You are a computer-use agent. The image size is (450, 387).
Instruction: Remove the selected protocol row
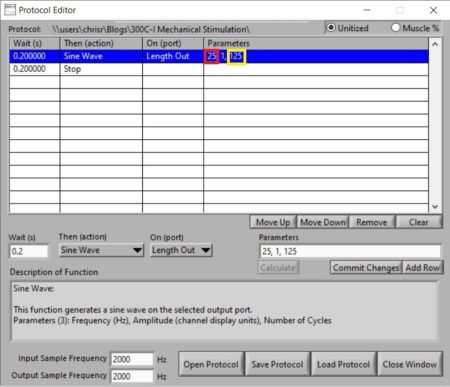372,222
